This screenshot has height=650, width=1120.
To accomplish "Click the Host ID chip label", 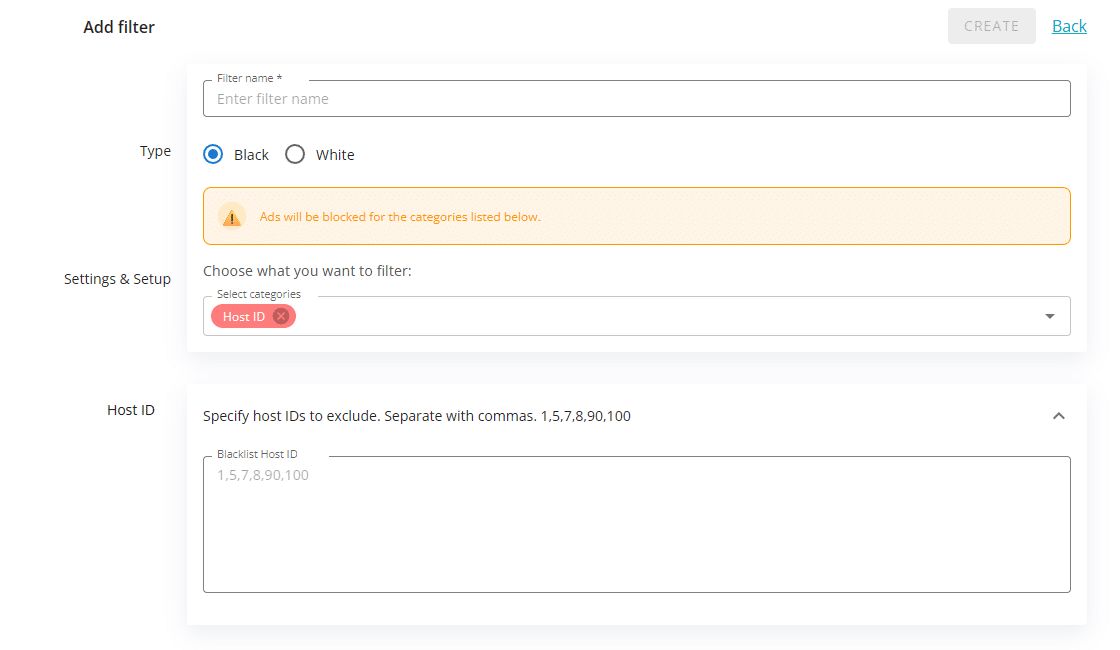I will [244, 316].
